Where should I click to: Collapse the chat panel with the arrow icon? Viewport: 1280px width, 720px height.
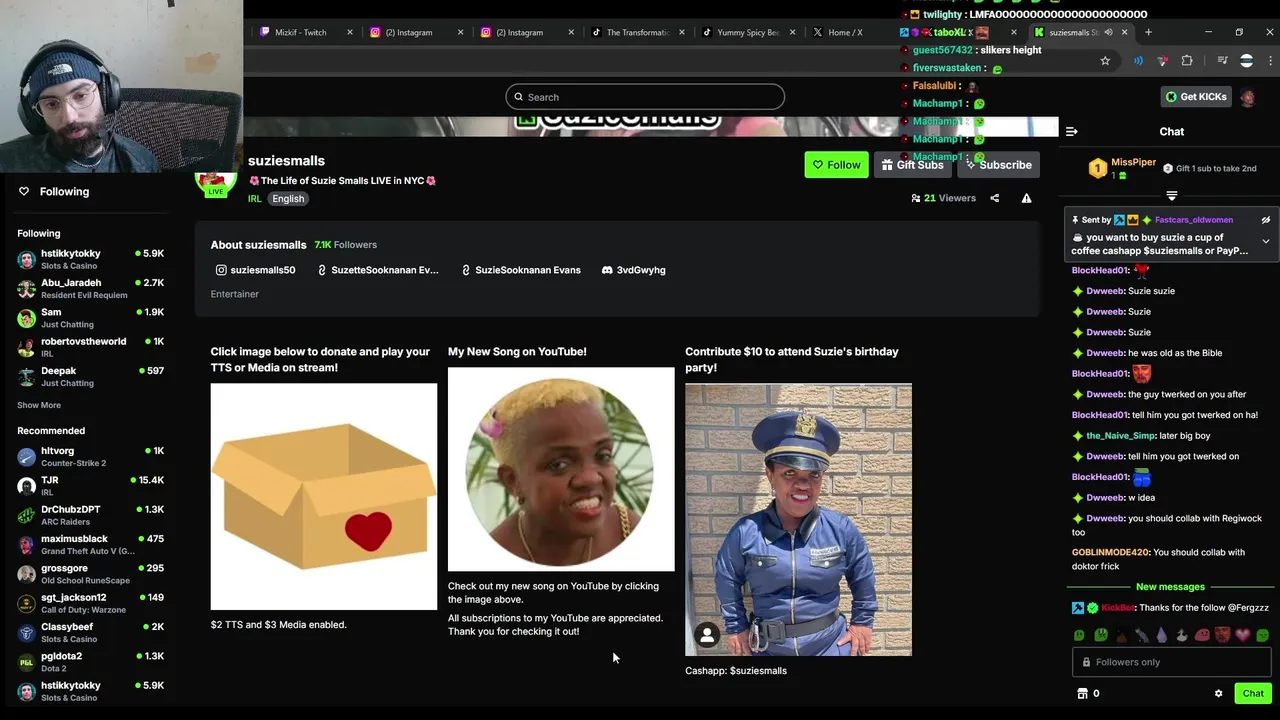1071,131
